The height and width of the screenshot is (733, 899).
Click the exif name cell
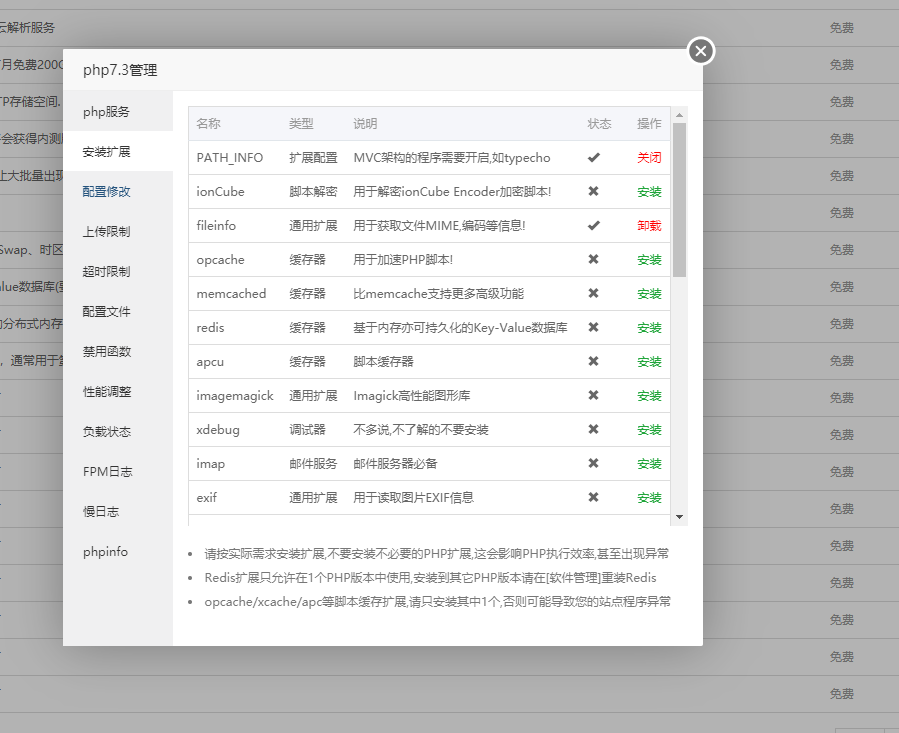(x=206, y=497)
